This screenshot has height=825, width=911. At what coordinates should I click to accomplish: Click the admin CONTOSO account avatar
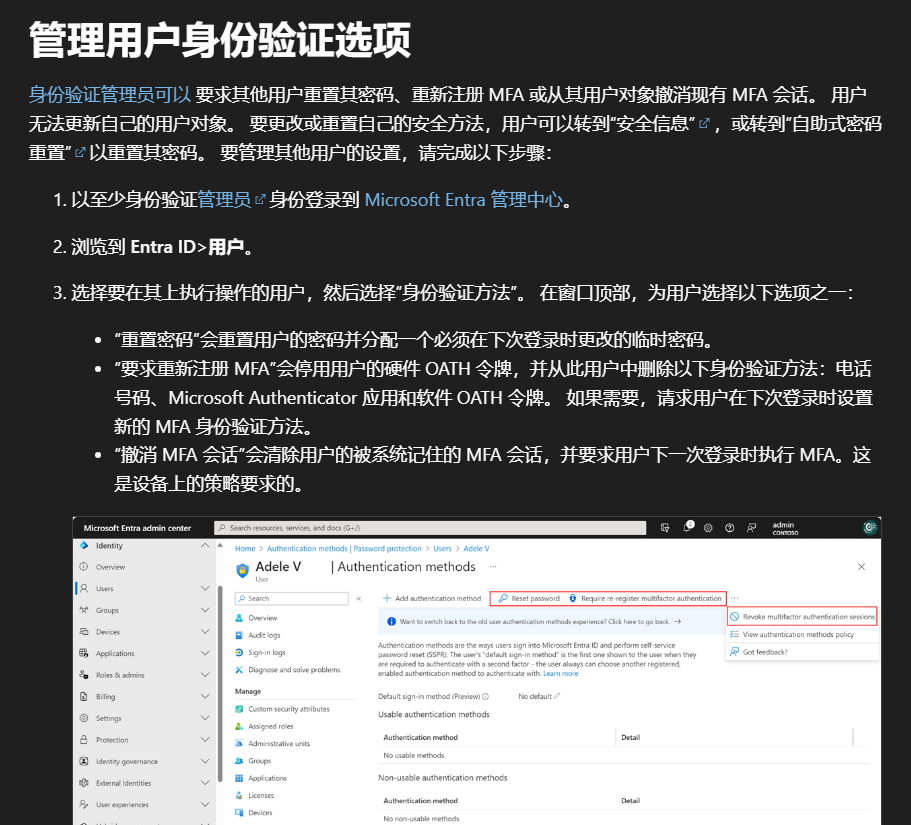[869, 528]
